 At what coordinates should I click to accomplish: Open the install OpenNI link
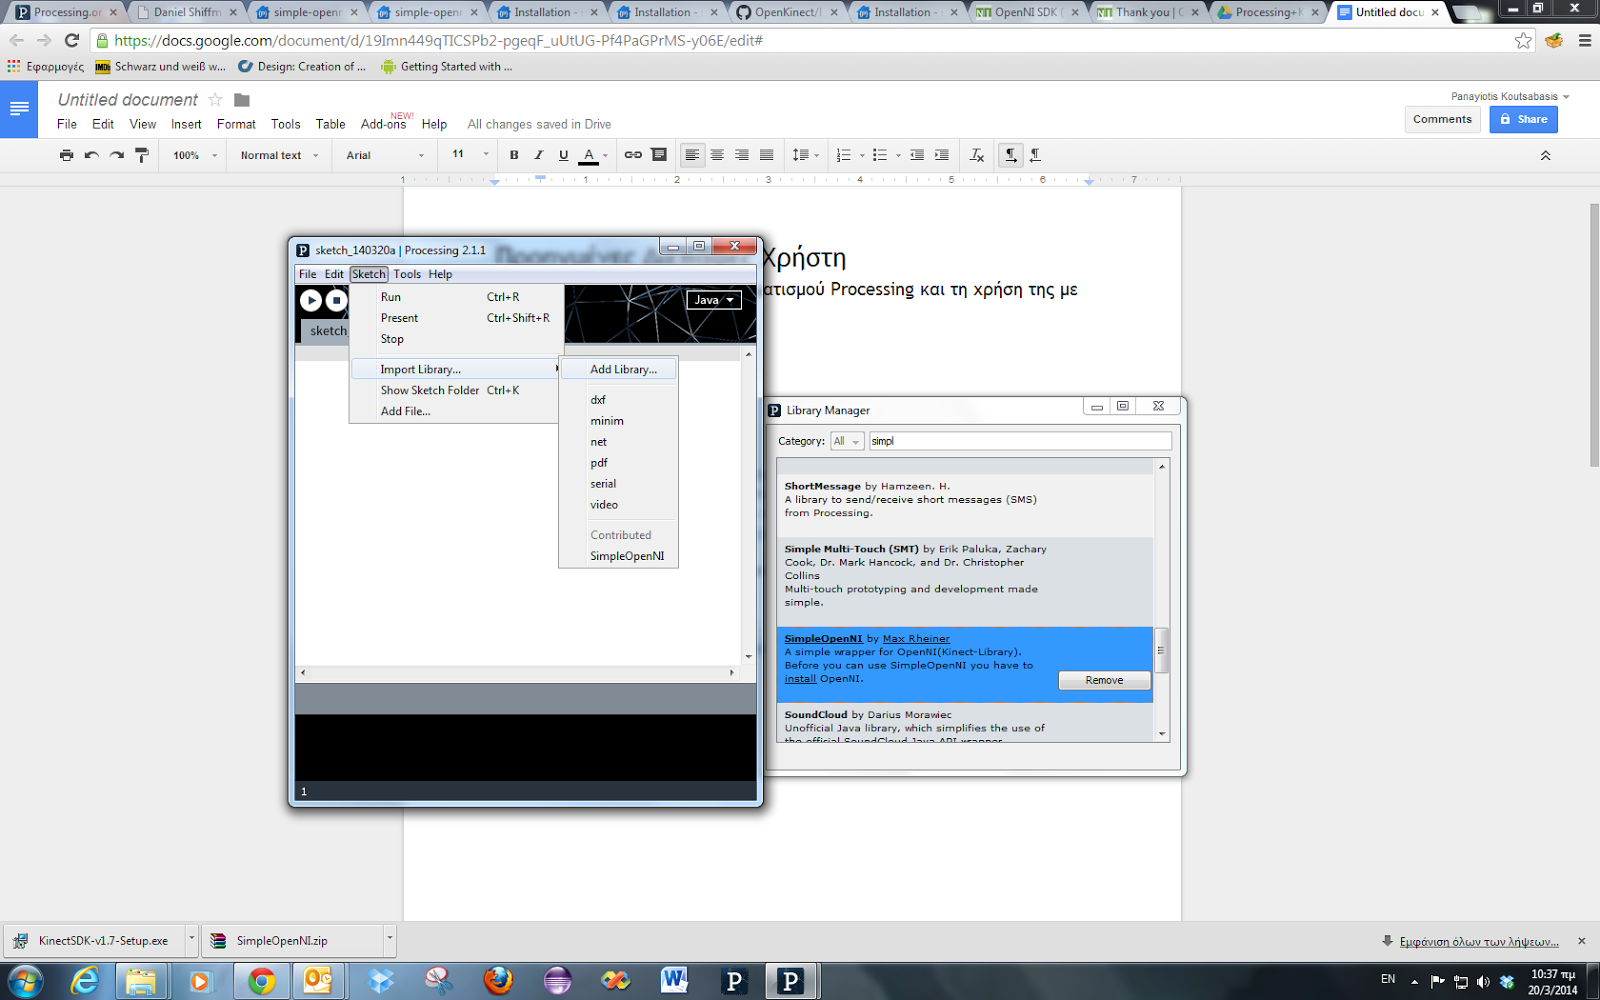click(x=800, y=678)
